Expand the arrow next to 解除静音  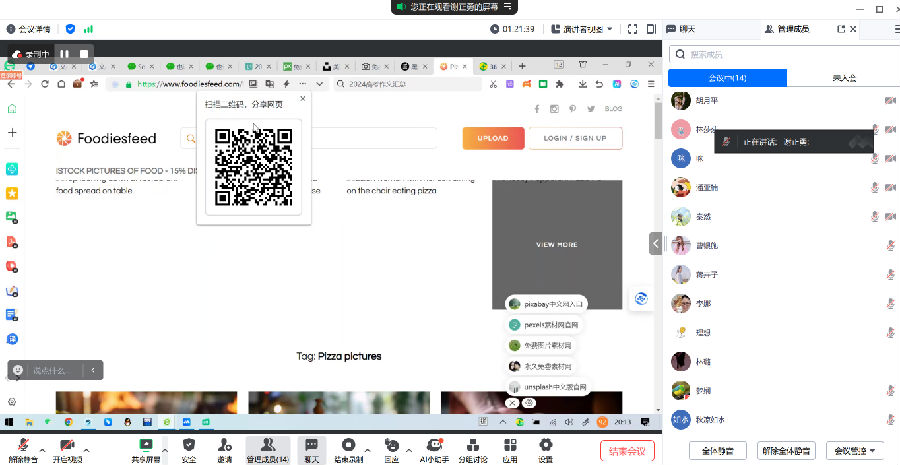tap(44, 444)
